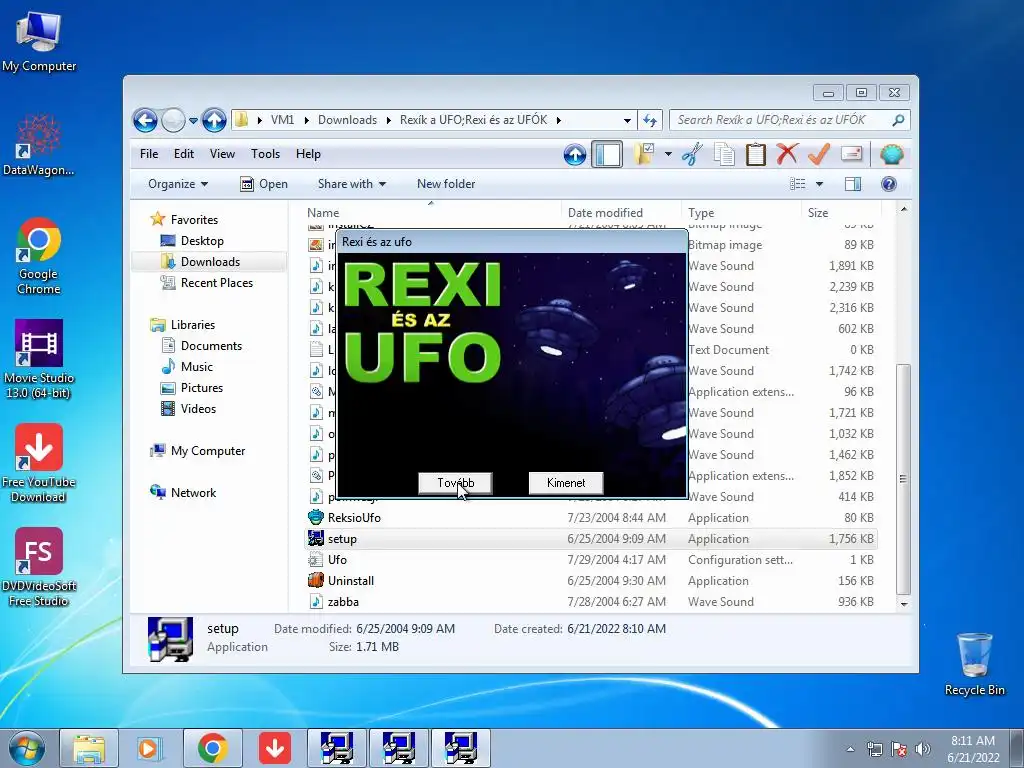Click the blue Help question mark icon
This screenshot has height=768, width=1024.
click(x=889, y=184)
